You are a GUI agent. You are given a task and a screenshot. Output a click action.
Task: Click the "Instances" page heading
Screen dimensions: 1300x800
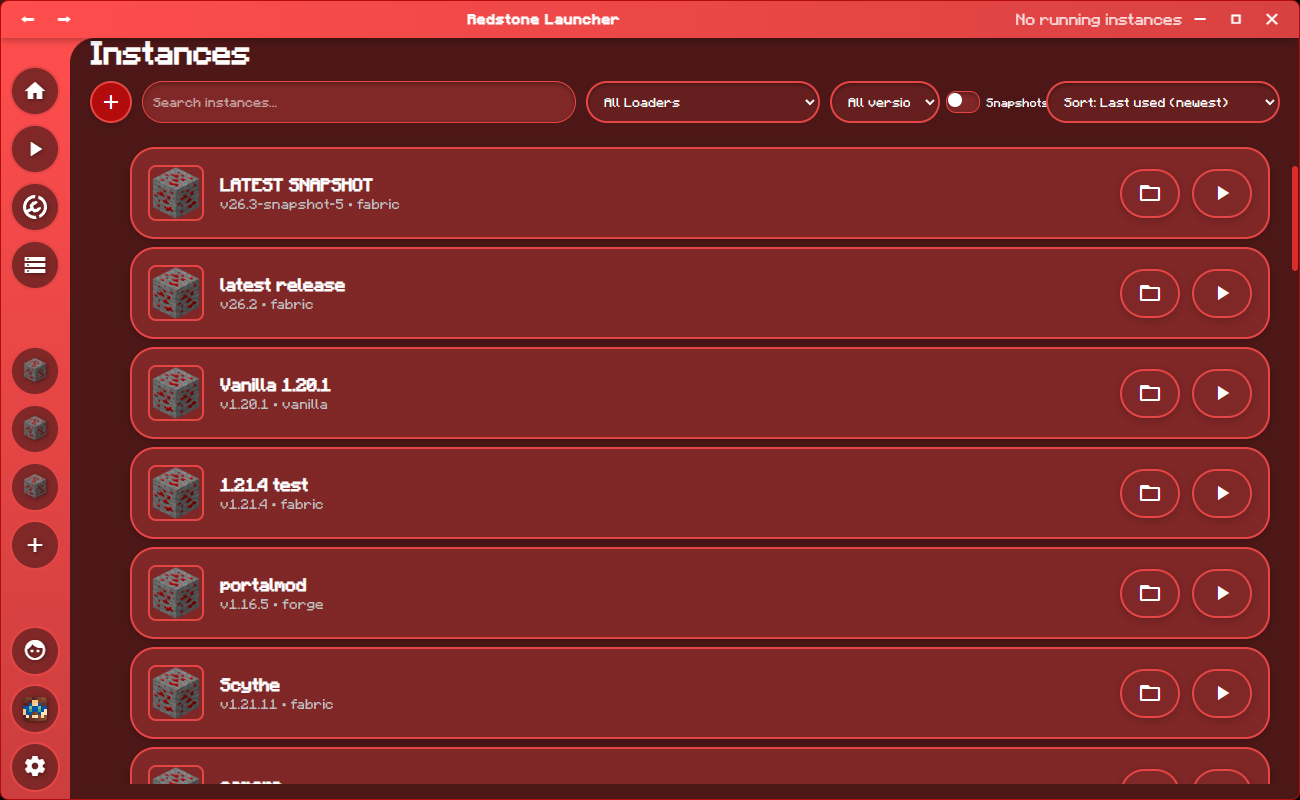pos(170,53)
